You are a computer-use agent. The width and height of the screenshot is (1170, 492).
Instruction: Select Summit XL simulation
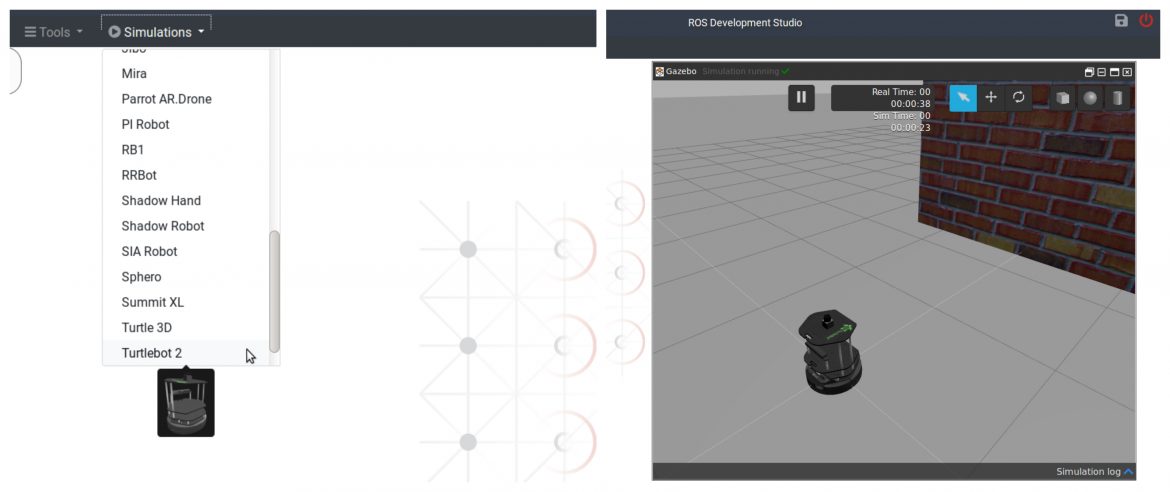point(186,302)
